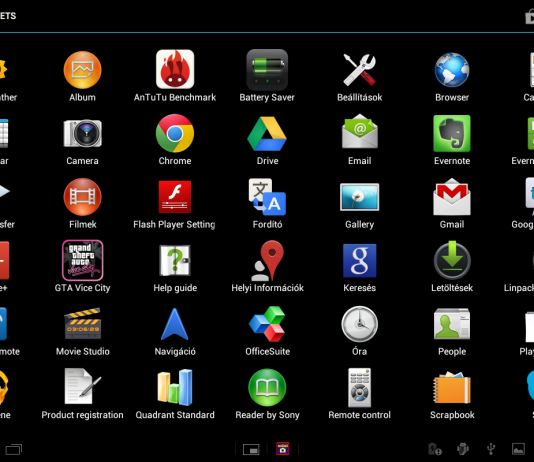Viewport: 534px width, 462px height.
Task: Open the Filmek movies app
Action: pyautogui.click(x=82, y=197)
